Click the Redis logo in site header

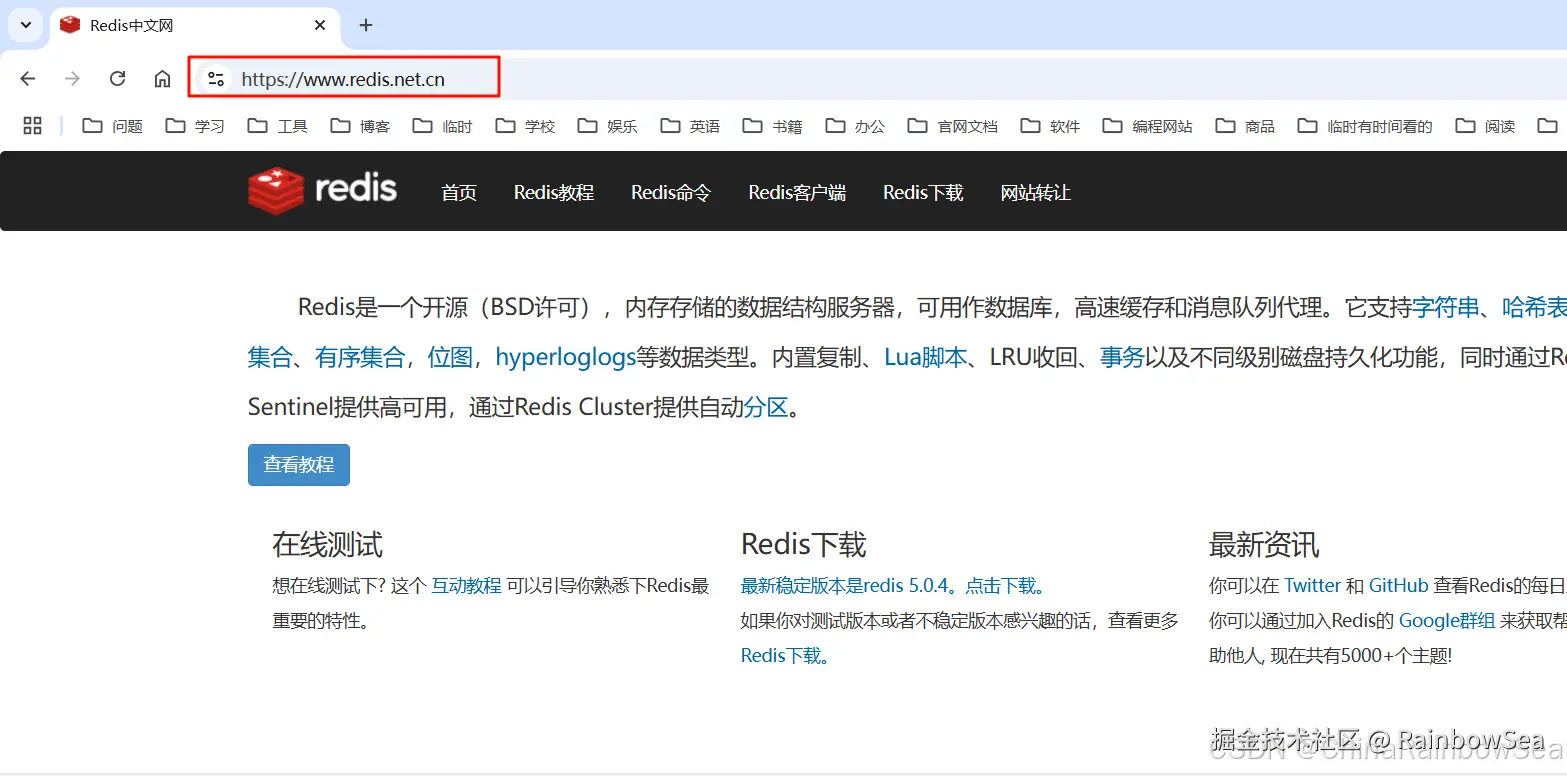[x=322, y=190]
